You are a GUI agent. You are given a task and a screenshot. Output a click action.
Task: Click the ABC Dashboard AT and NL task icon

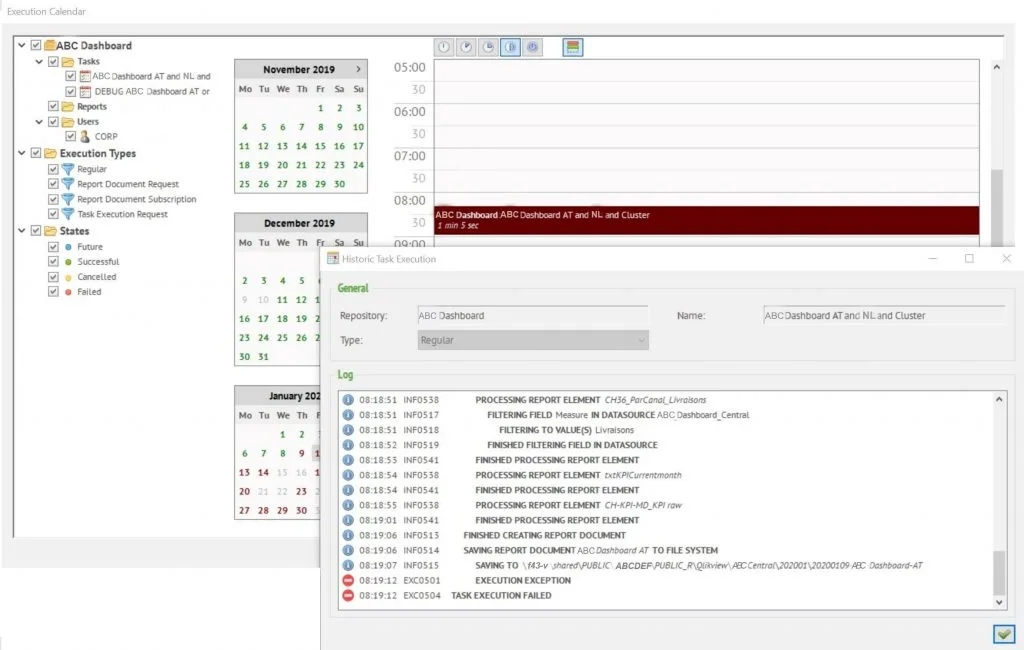pyautogui.click(x=85, y=76)
